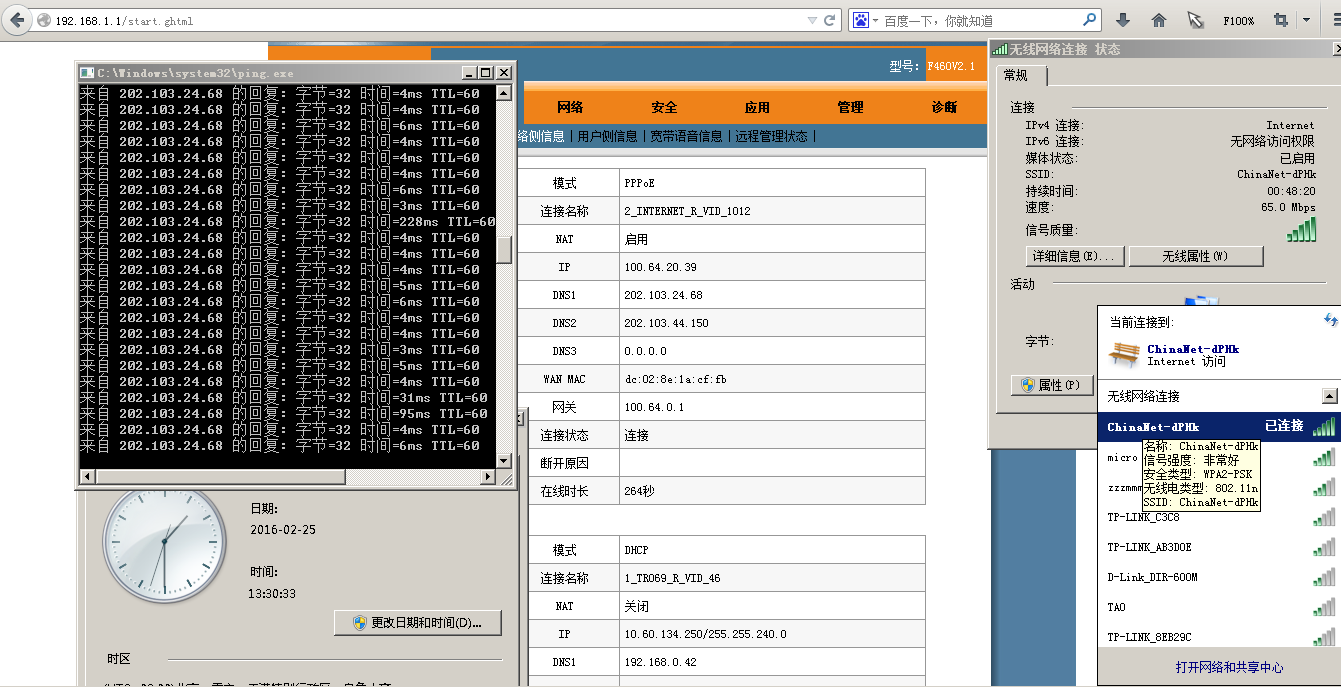
Task: Open the router 应用 menu
Action: pyautogui.click(x=757, y=107)
